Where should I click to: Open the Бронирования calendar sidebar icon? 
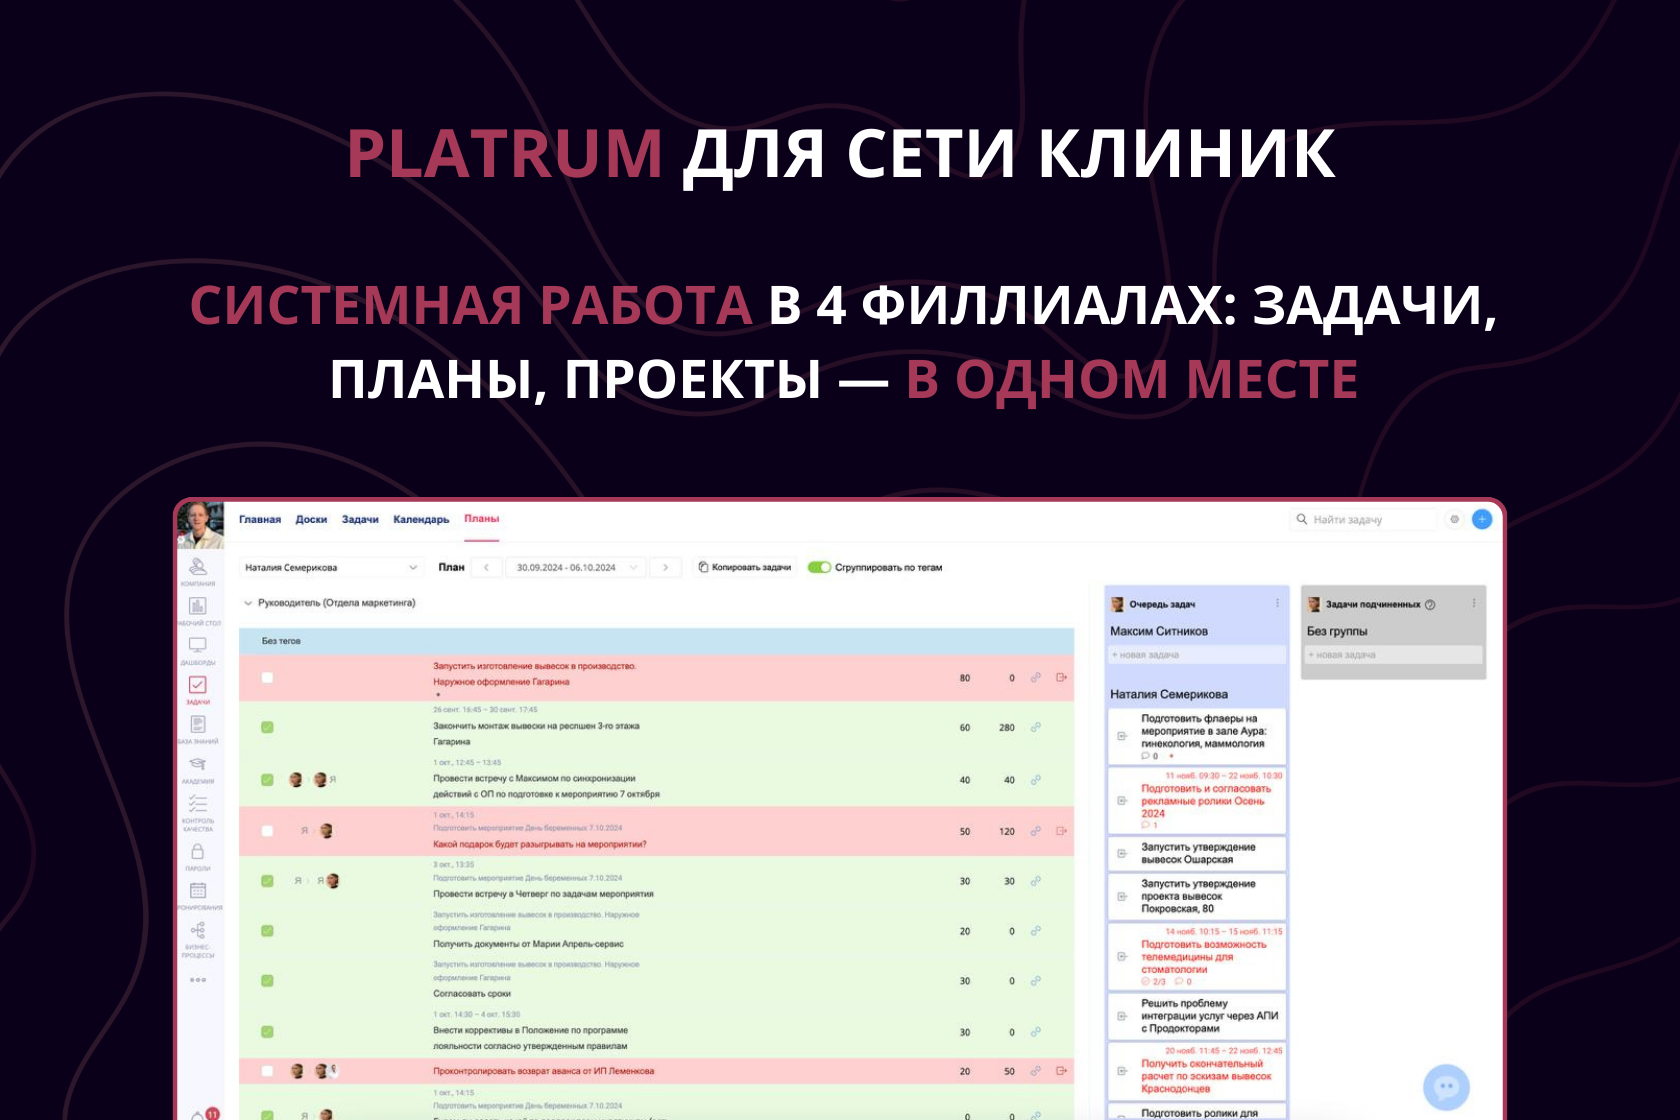tap(198, 894)
